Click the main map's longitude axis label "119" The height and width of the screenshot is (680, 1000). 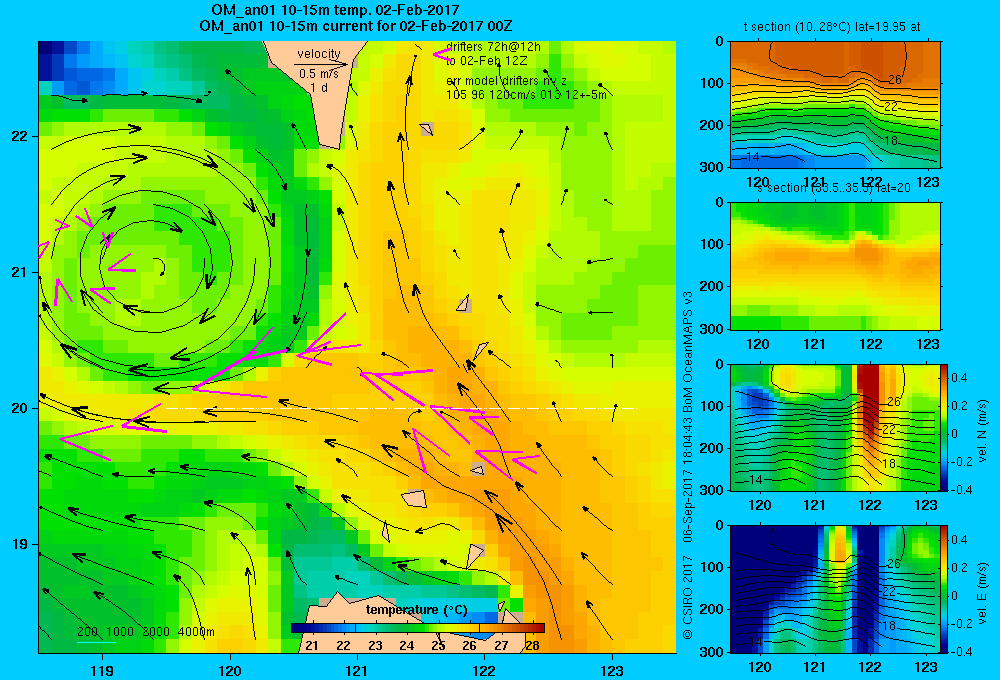point(102,670)
